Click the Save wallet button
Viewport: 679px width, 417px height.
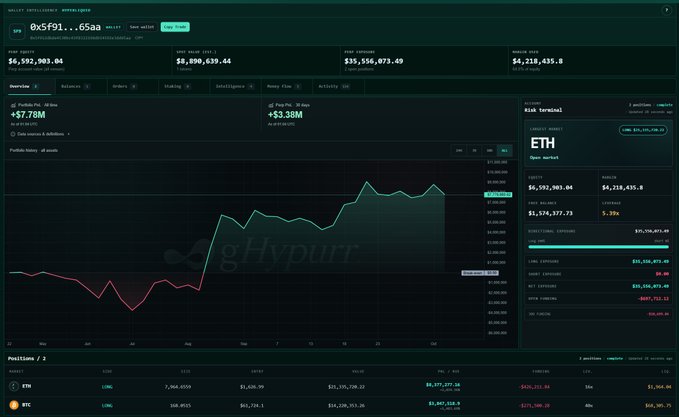tap(142, 27)
